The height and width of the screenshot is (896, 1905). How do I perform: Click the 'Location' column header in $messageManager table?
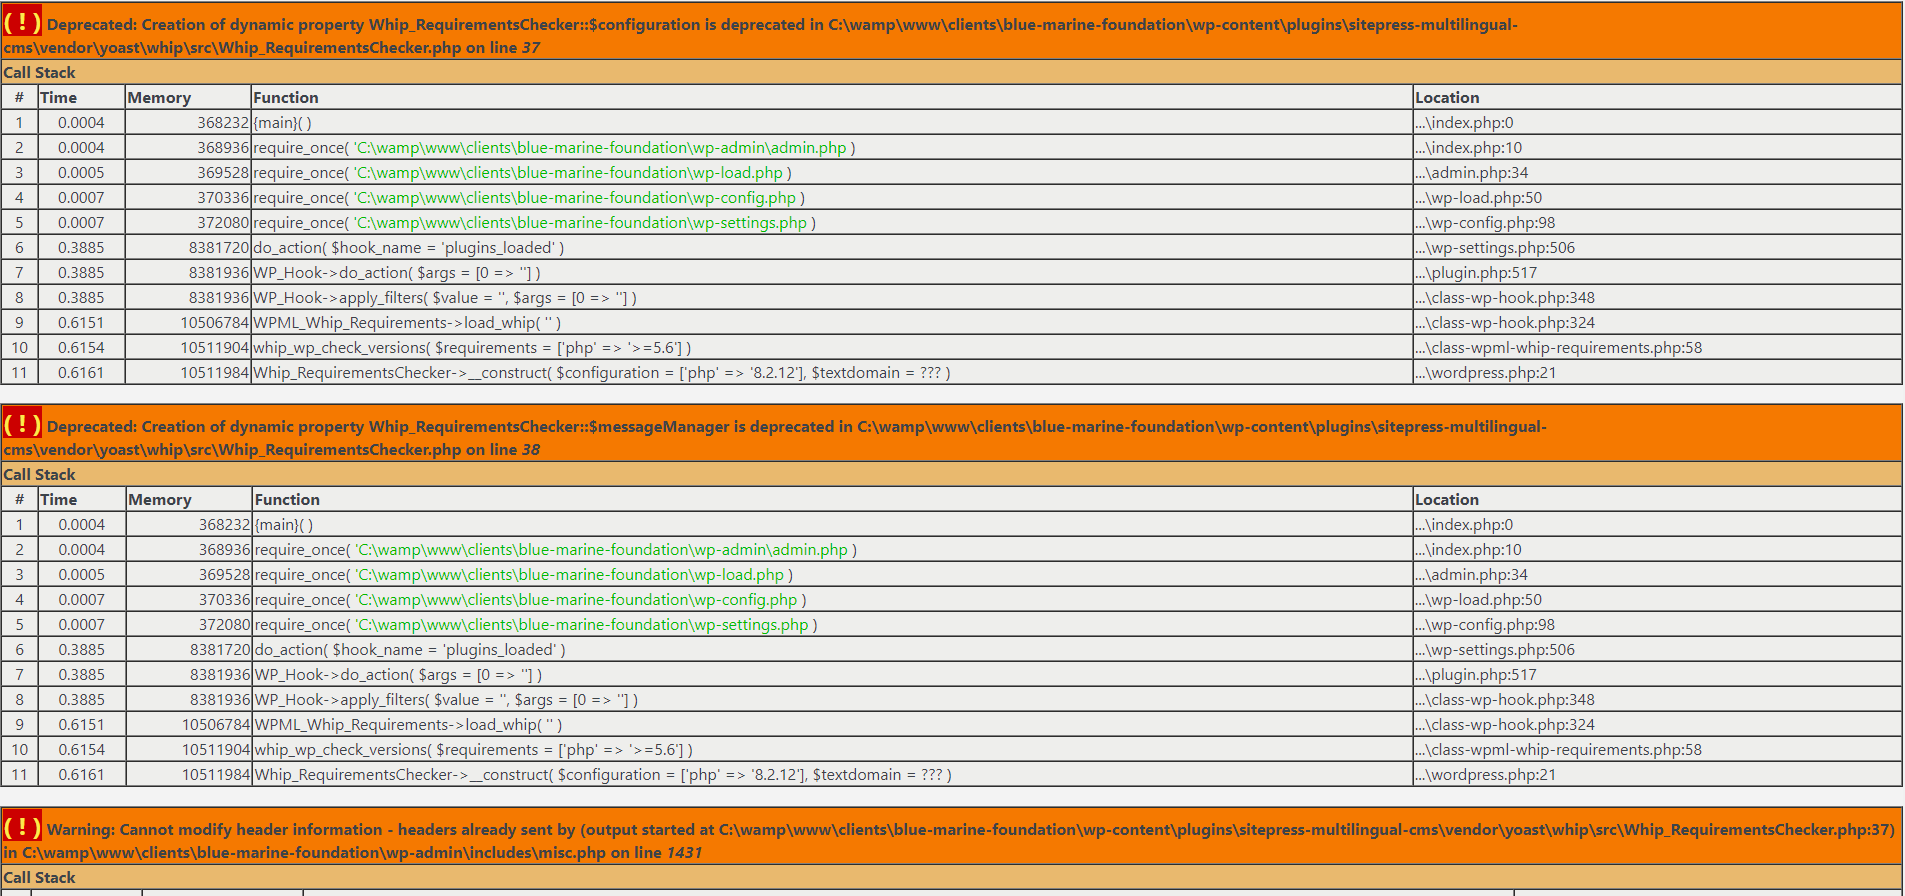(x=1447, y=499)
